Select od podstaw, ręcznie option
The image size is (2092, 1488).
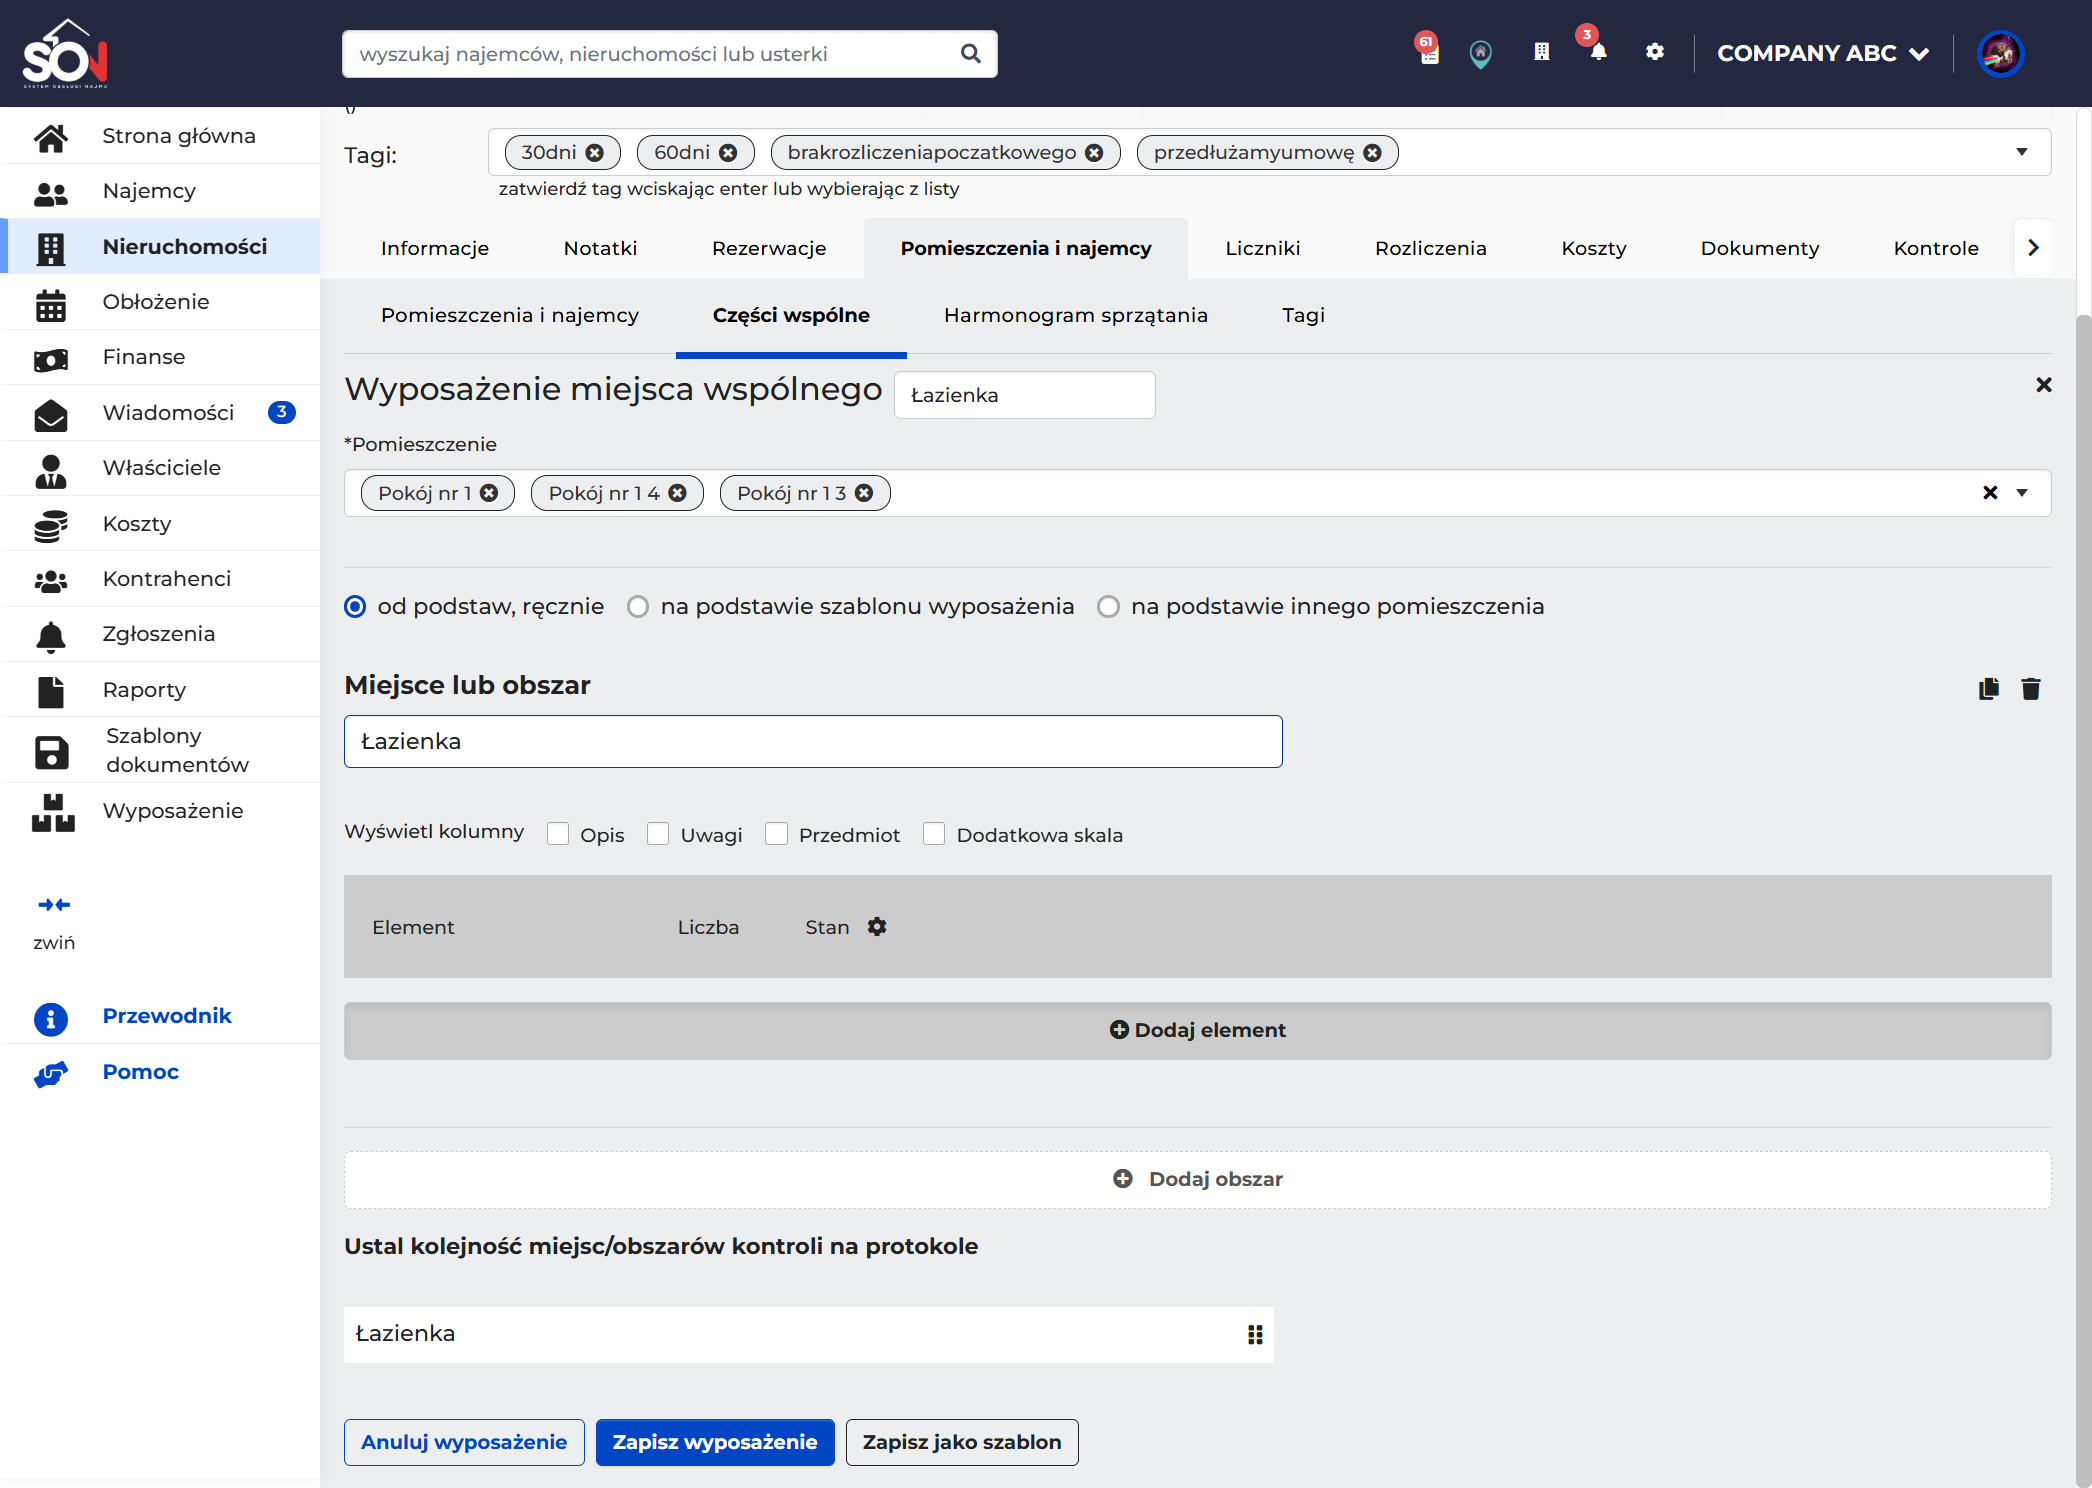355,607
